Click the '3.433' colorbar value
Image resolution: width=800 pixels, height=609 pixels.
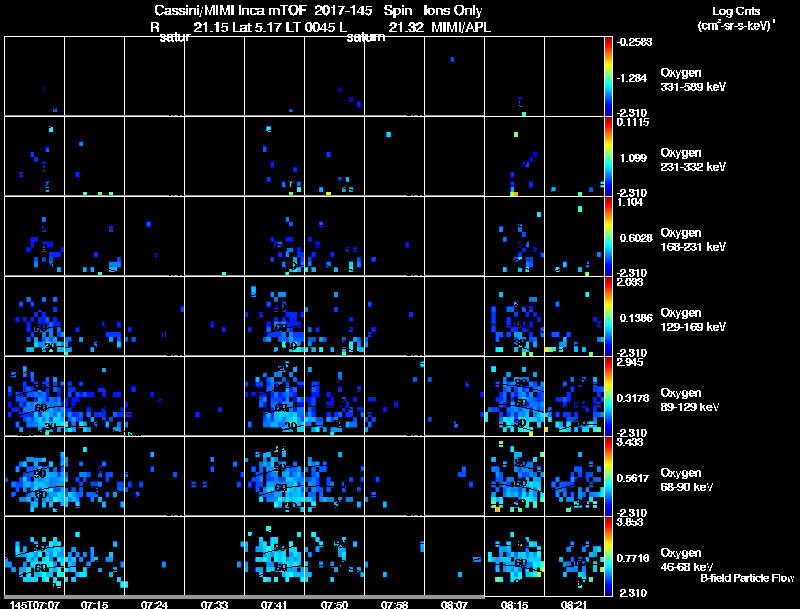coord(630,442)
